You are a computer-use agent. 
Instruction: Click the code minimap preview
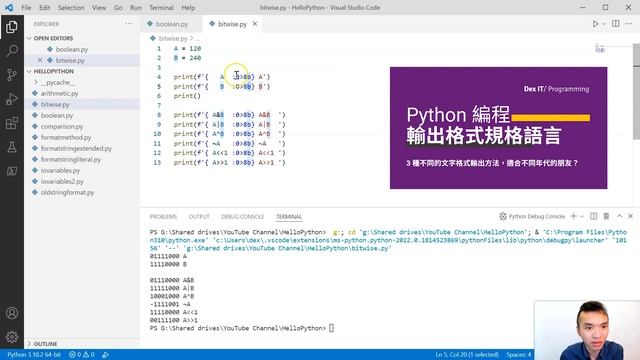(x=600, y=48)
